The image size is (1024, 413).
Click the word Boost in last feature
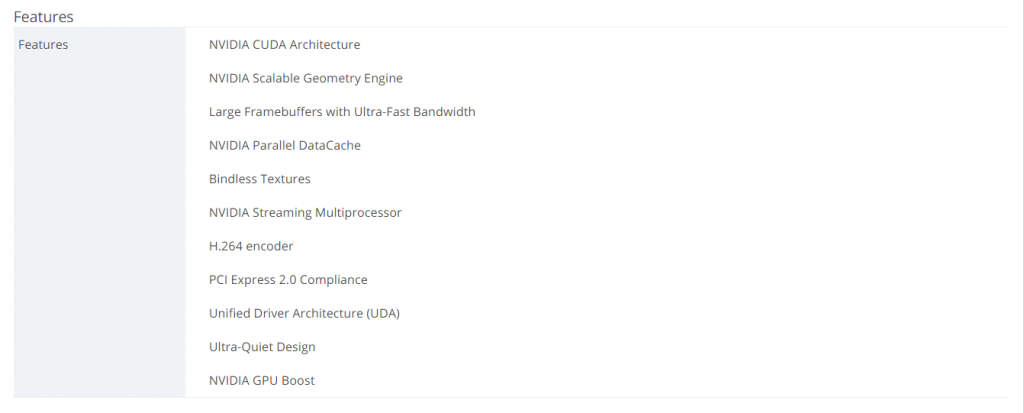coord(298,380)
